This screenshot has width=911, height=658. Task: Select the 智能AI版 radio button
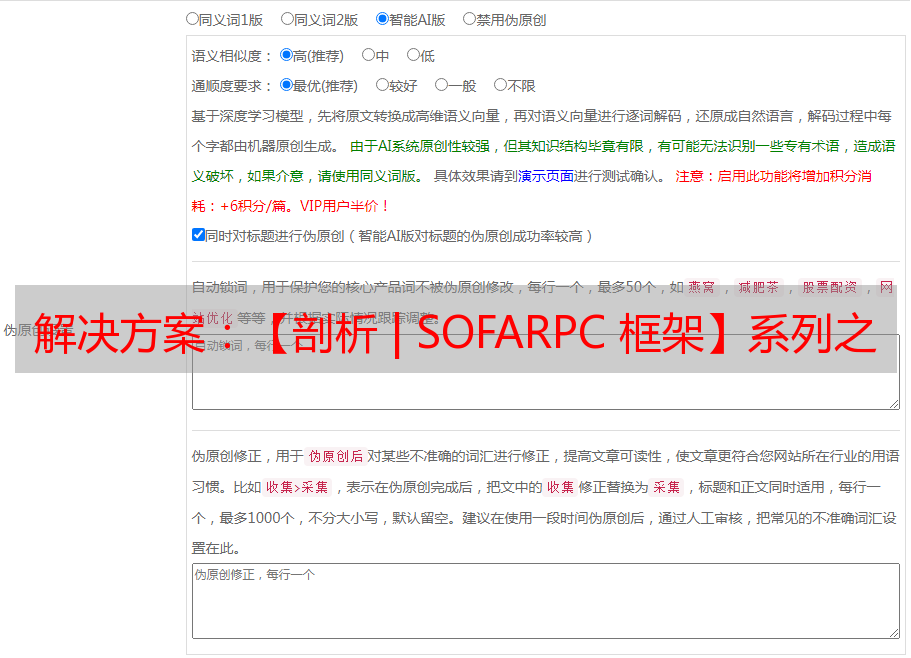(x=382, y=19)
